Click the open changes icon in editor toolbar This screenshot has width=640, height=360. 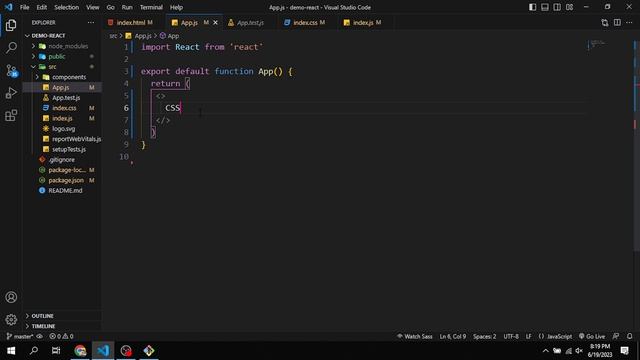click(x=604, y=22)
